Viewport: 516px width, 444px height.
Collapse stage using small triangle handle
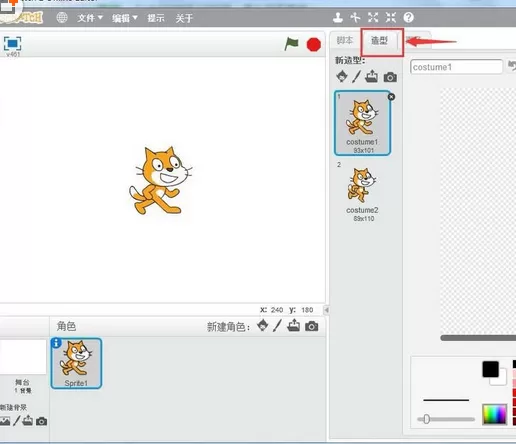click(327, 310)
